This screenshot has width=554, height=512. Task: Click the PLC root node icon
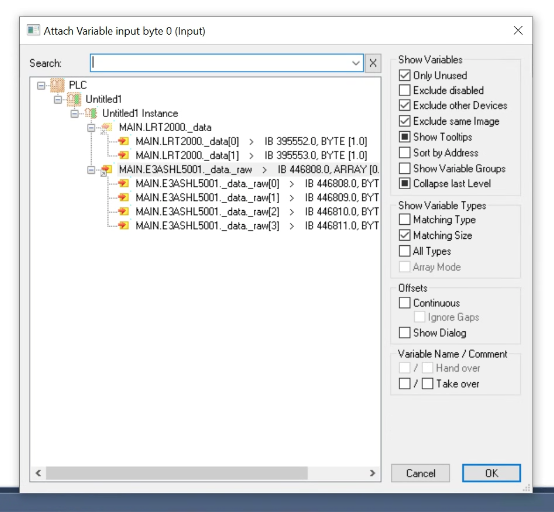[57, 85]
